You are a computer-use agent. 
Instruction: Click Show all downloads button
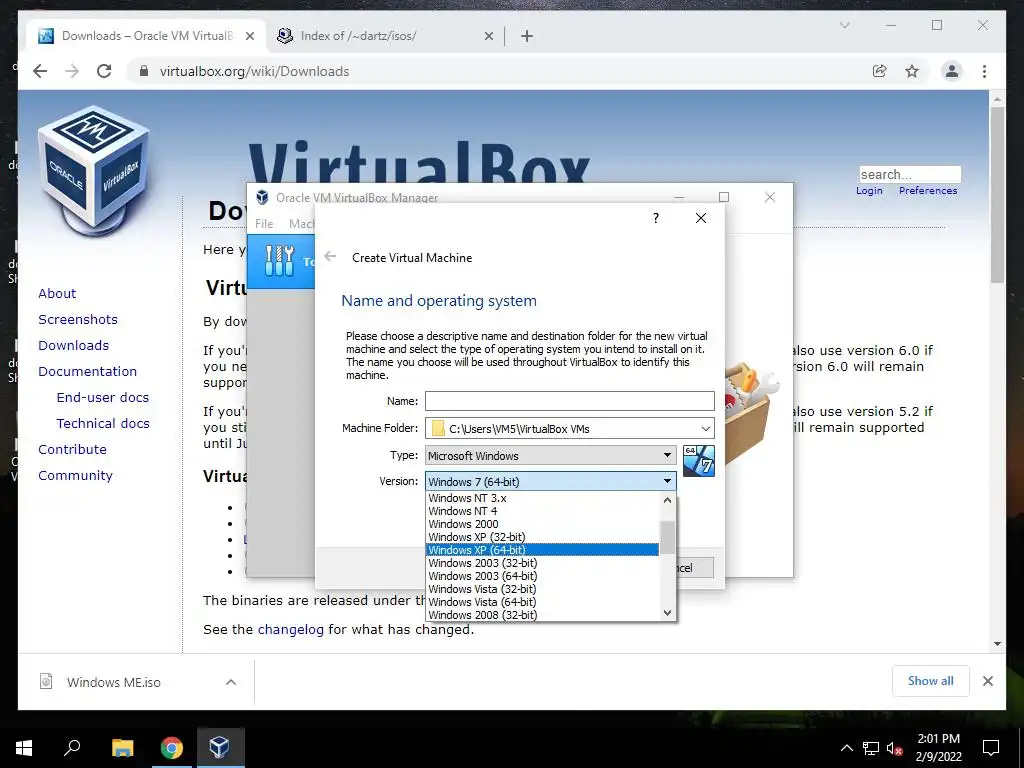(931, 681)
